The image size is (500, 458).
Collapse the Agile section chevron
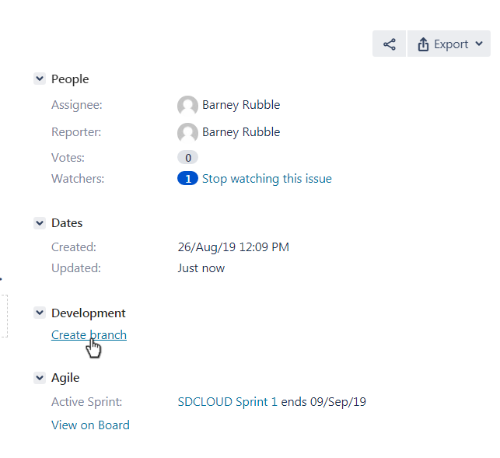coord(40,378)
